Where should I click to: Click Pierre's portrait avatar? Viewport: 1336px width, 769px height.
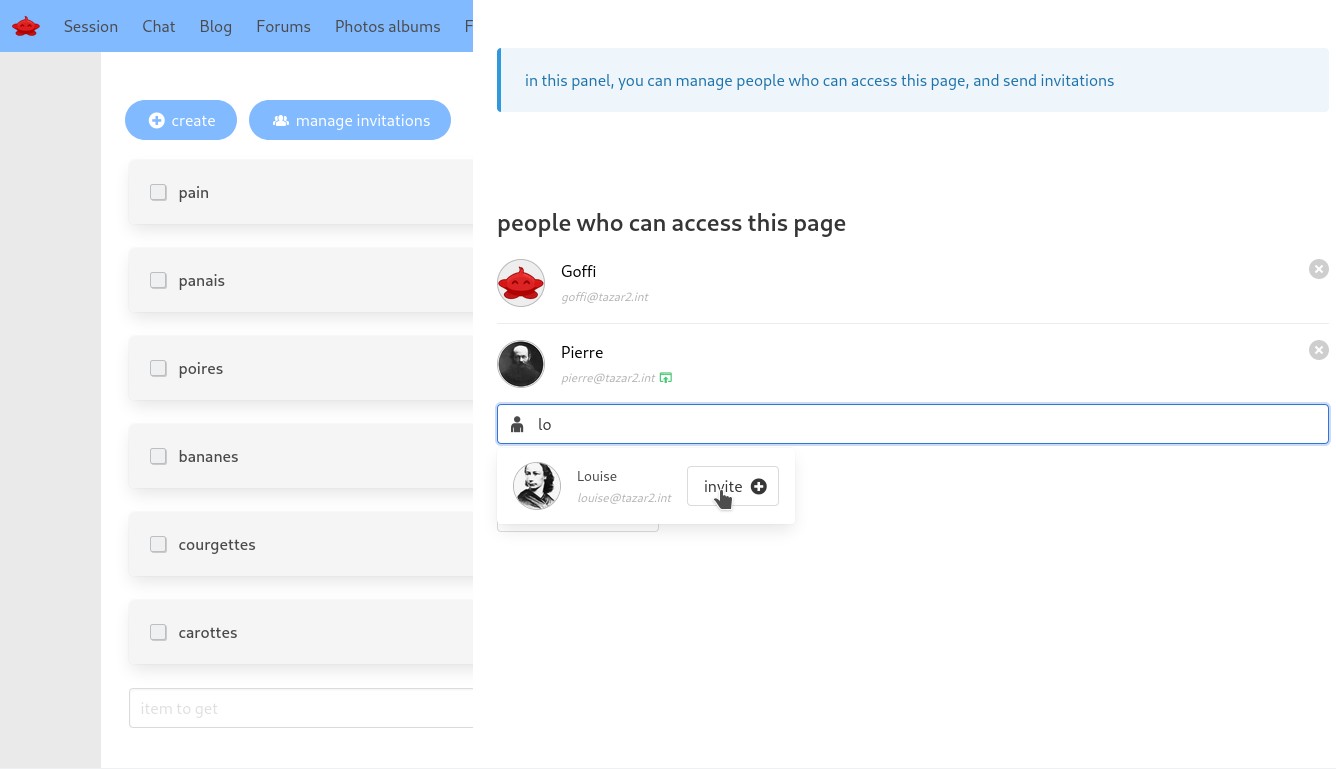521,364
